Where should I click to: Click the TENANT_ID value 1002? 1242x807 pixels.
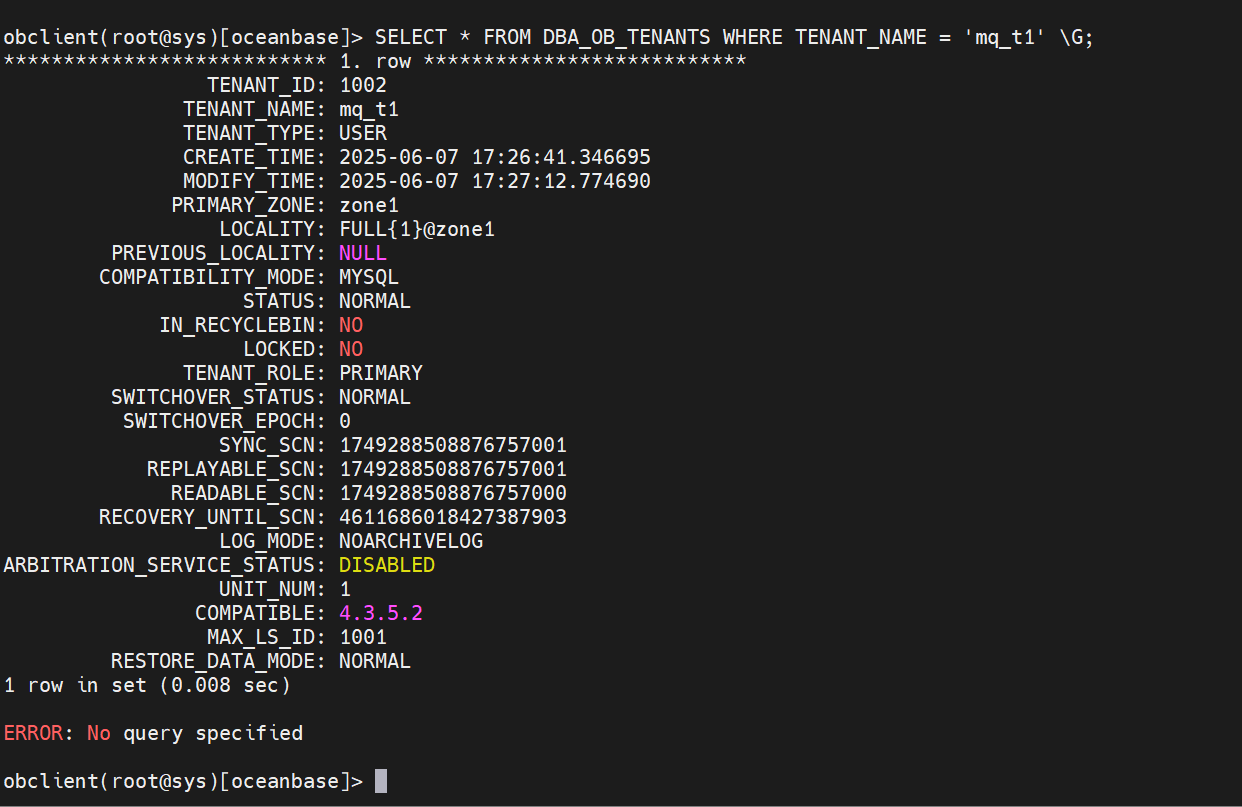tap(363, 85)
